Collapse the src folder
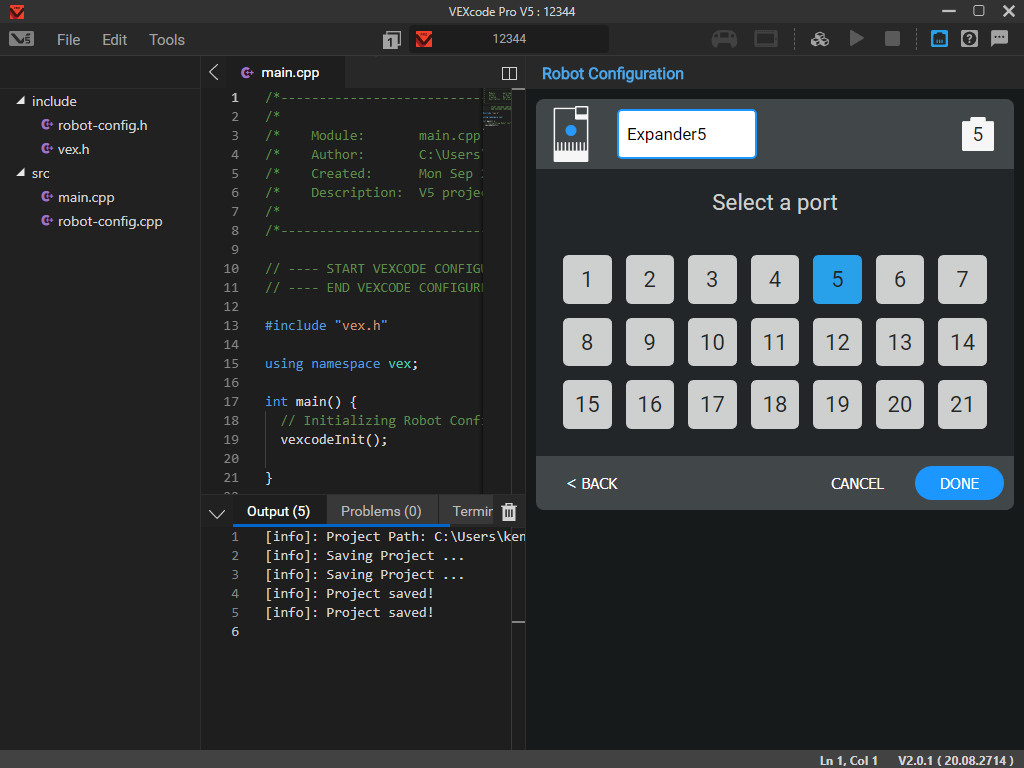Viewport: 1024px width, 768px height. click(21, 172)
